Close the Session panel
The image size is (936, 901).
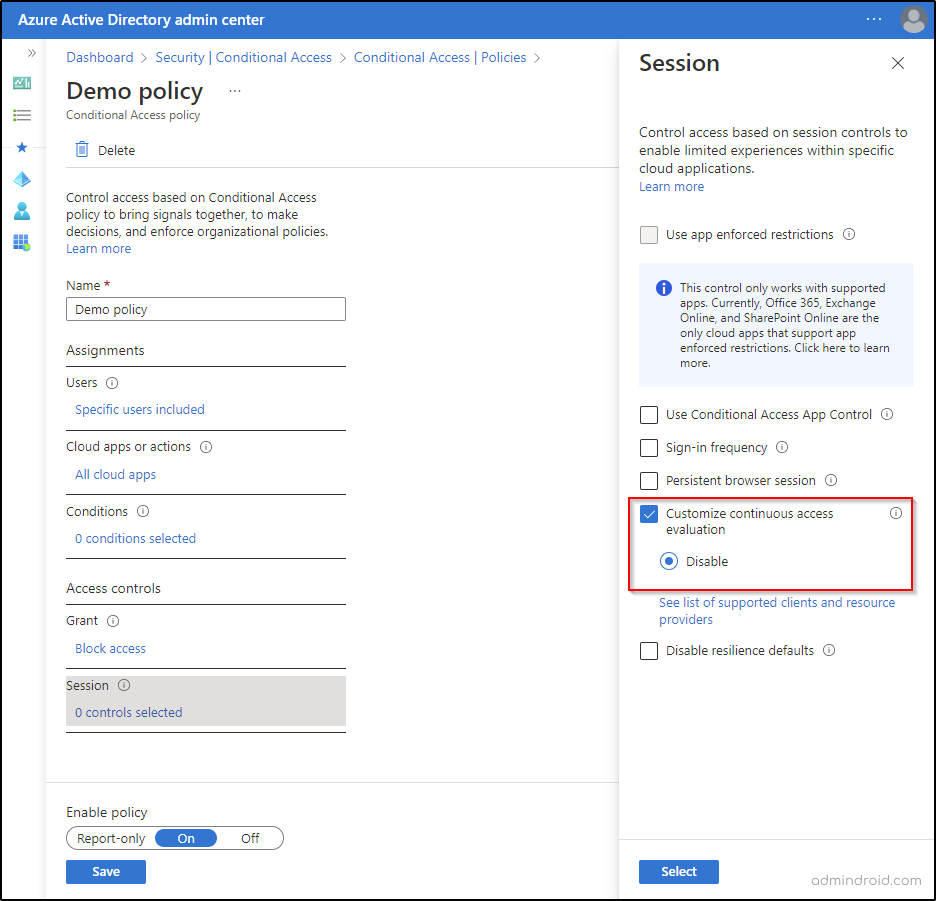(x=898, y=63)
